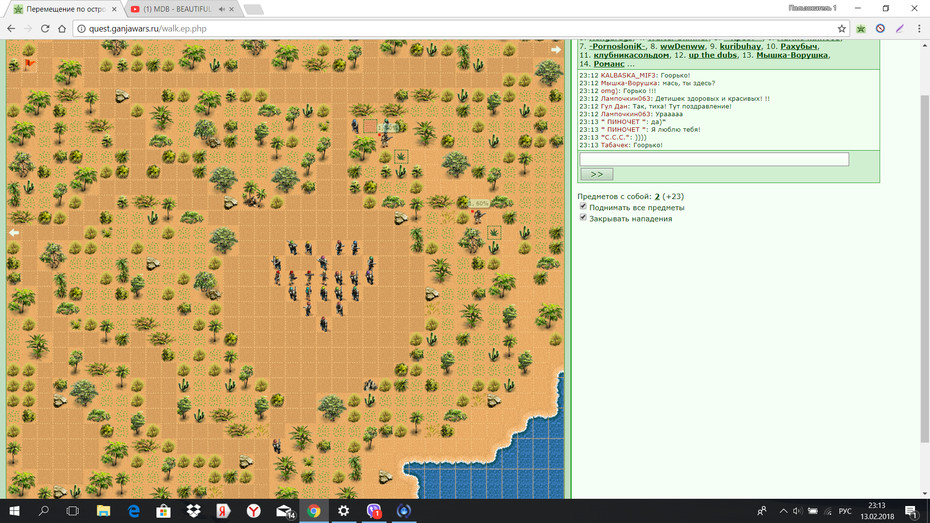Click the page vertical scrollbar thumb
930x523 pixels.
click(x=925, y=267)
